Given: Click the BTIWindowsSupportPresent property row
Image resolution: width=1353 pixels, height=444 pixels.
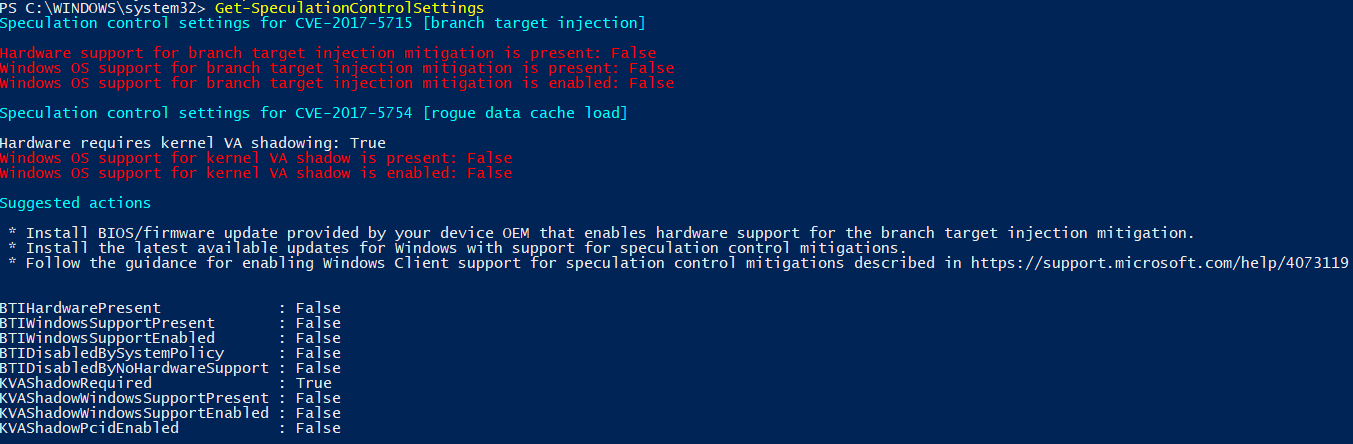Looking at the screenshot, I should 170,323.
